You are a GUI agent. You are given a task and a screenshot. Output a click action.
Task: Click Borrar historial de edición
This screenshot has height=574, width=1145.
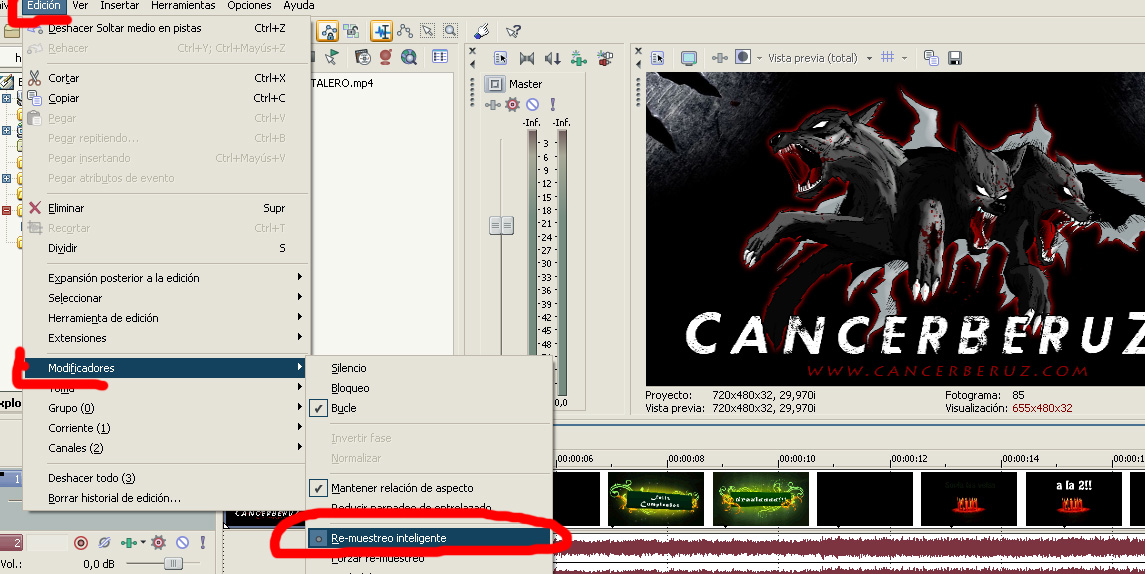coord(166,498)
